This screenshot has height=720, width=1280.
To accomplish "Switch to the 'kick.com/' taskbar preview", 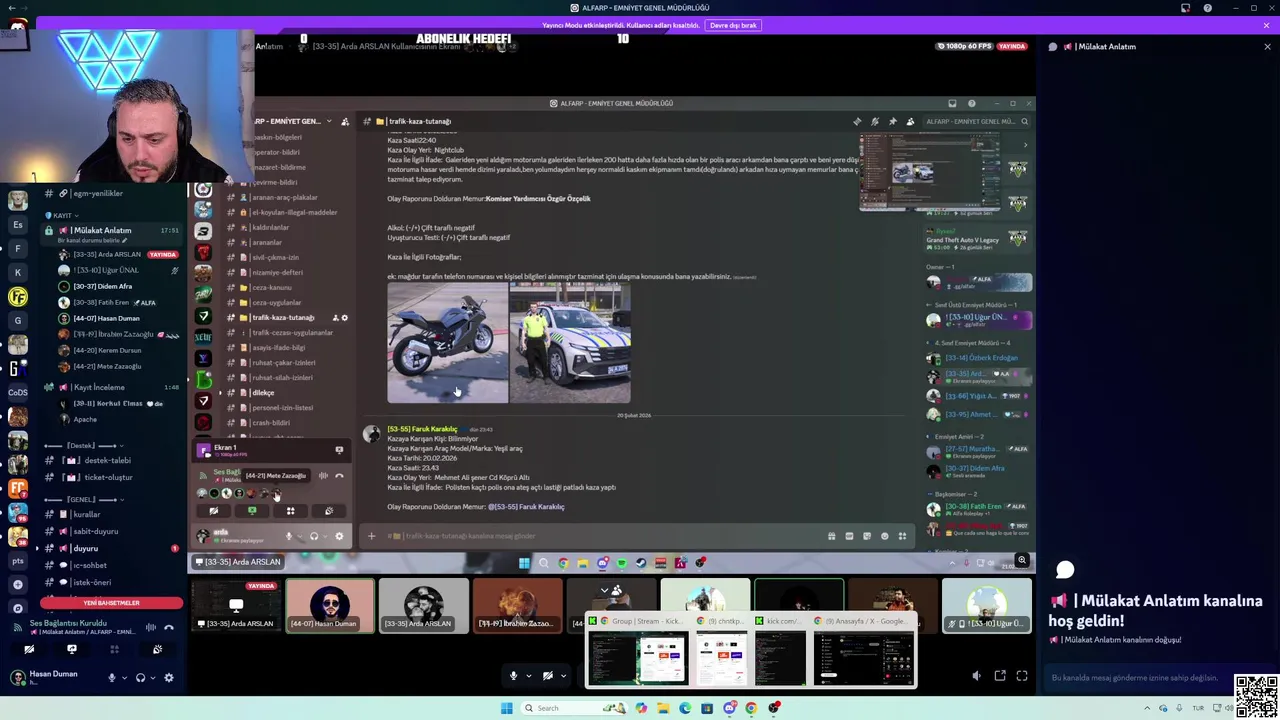I will pos(781,651).
